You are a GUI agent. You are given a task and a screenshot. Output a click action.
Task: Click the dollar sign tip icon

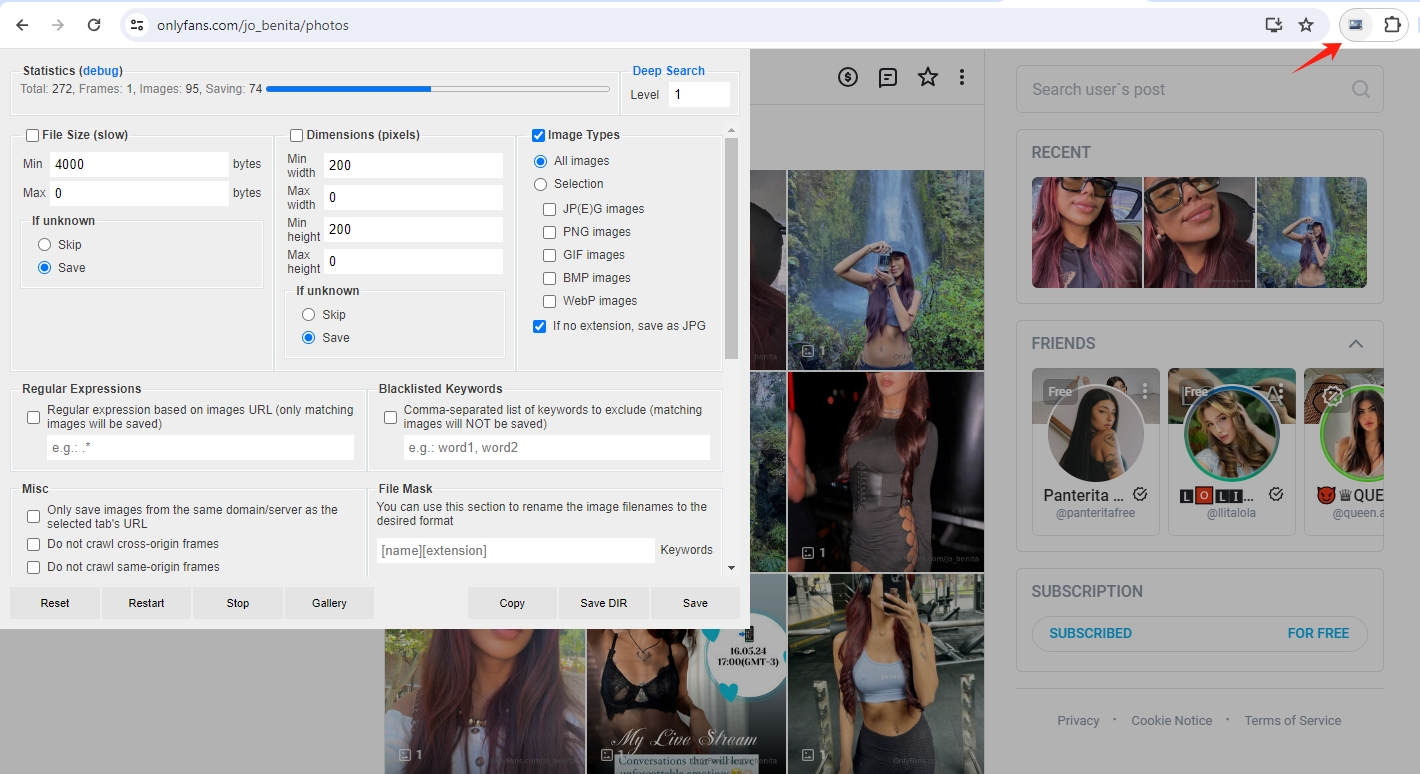pos(848,77)
